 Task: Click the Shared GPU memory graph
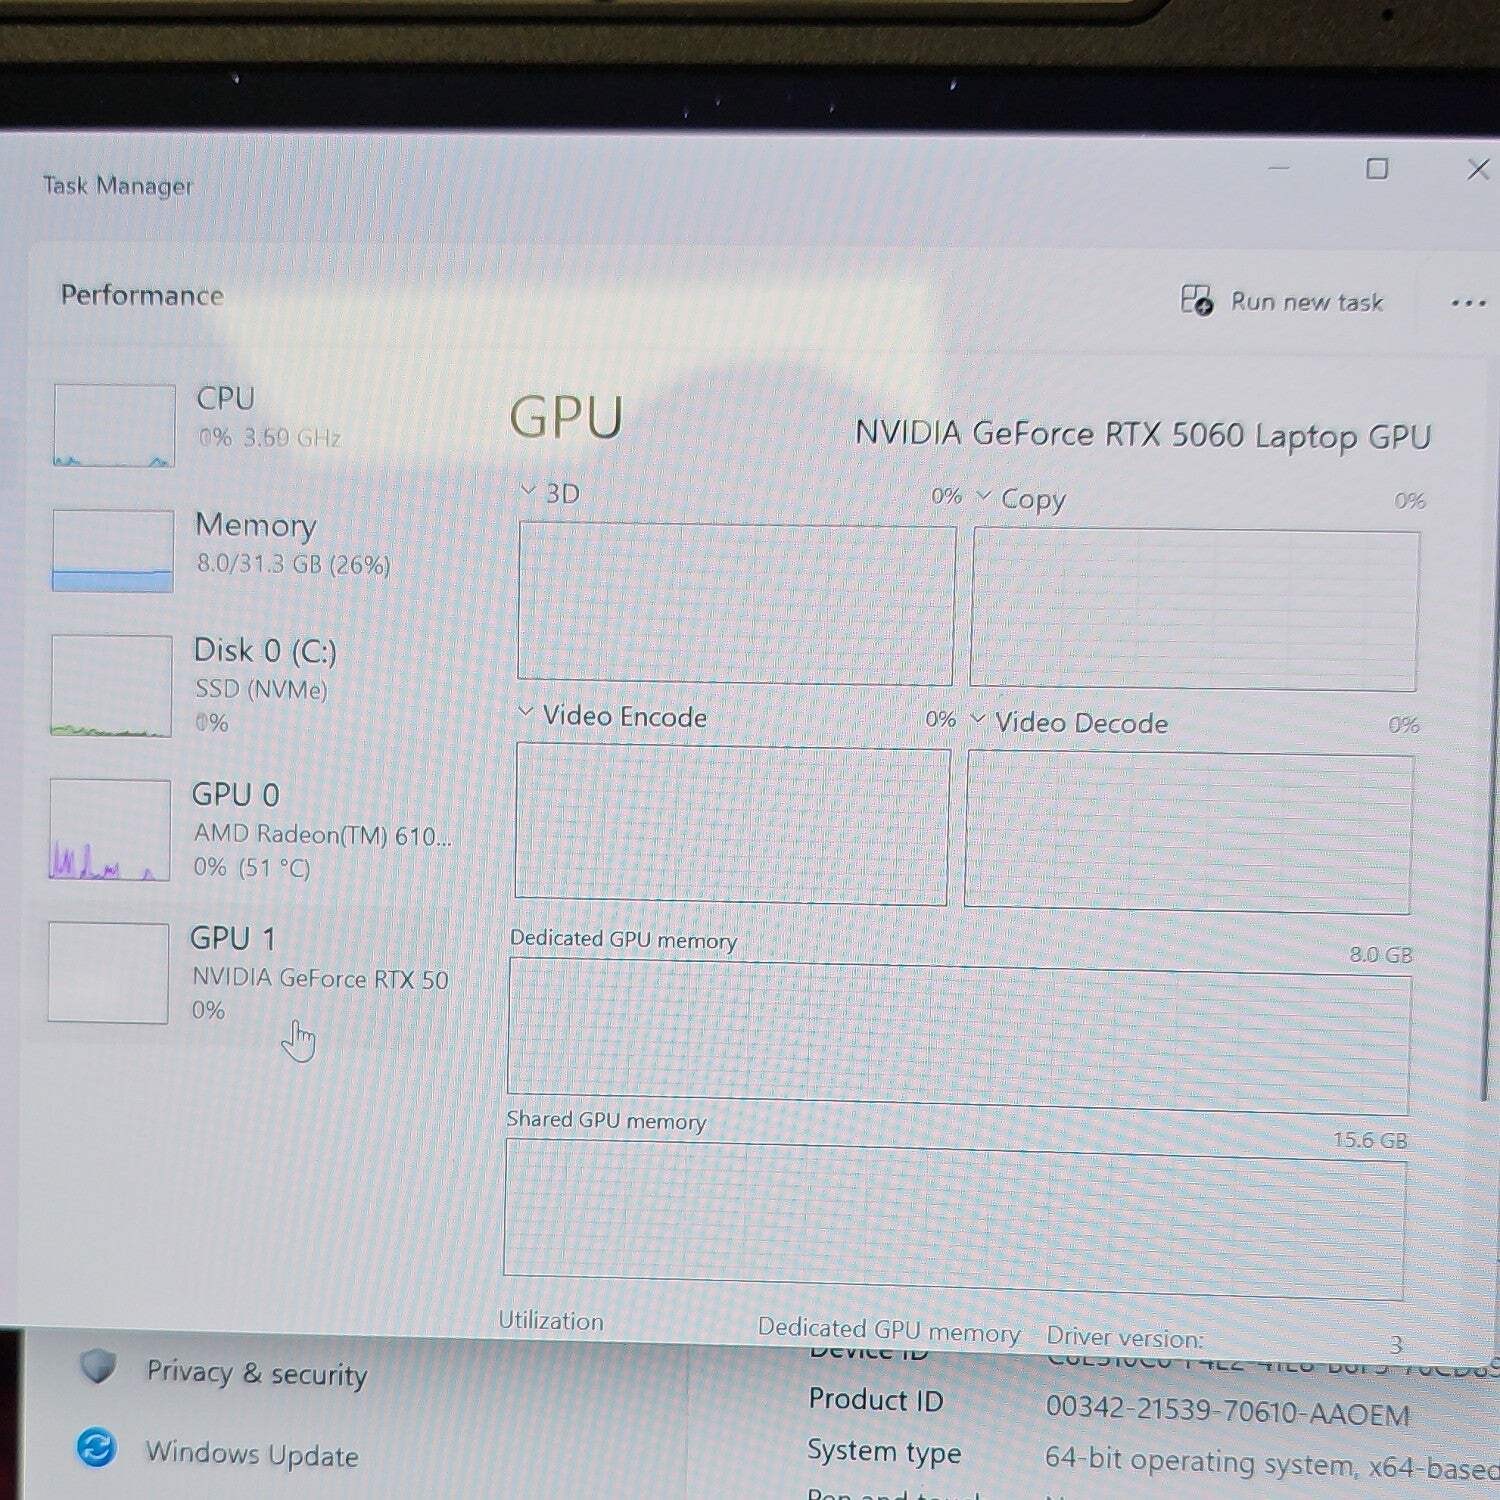[955, 1219]
